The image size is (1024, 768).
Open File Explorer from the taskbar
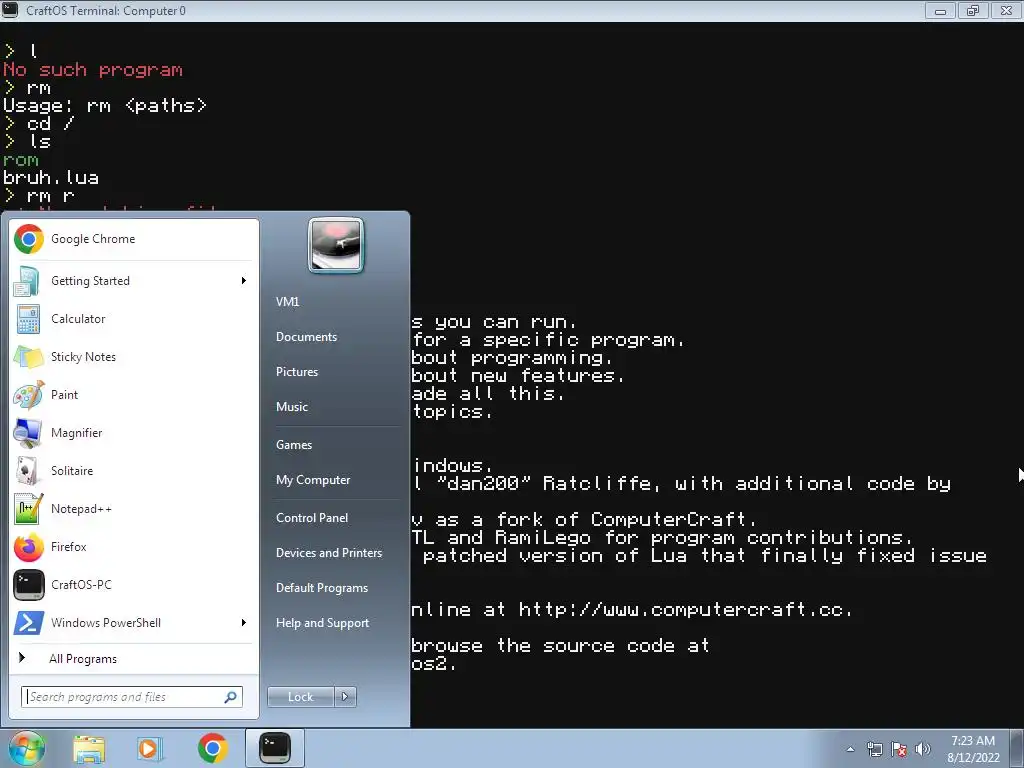coord(89,748)
